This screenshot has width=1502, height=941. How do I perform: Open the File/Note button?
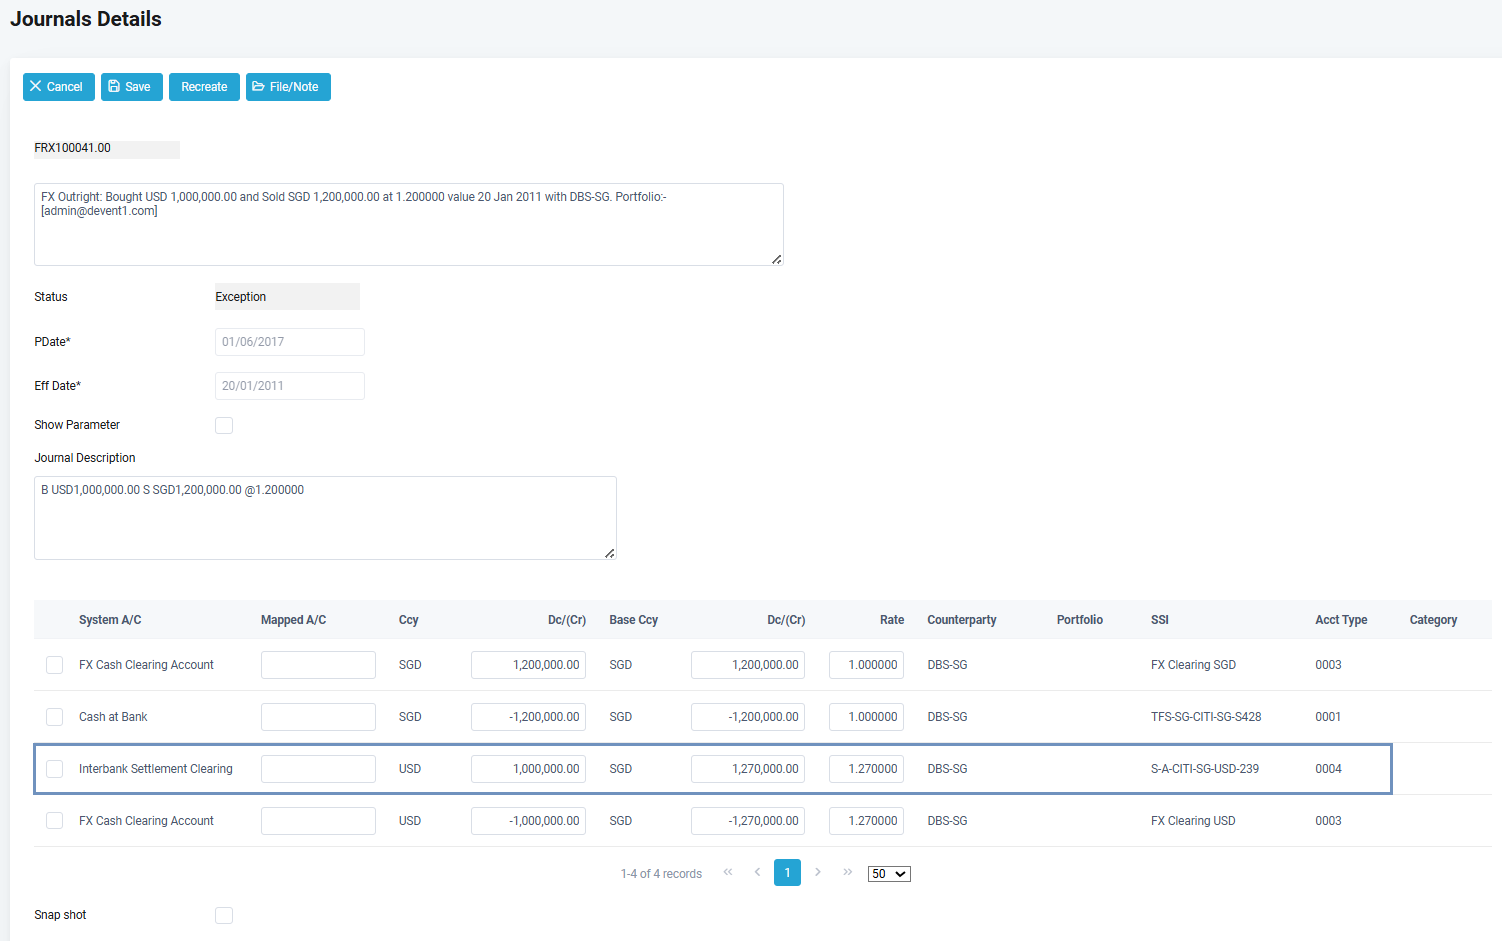288,87
